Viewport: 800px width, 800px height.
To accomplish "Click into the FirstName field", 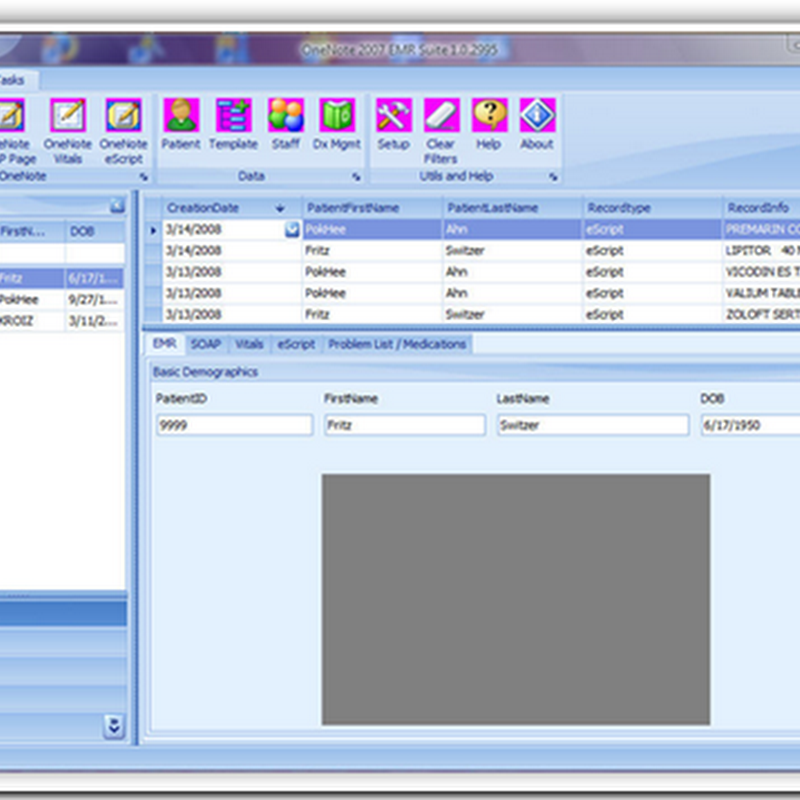I will pos(405,425).
